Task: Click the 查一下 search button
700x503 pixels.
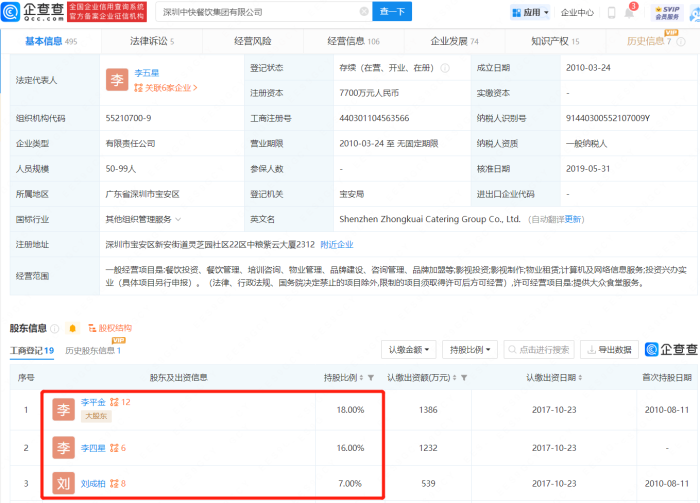Action: [392, 12]
